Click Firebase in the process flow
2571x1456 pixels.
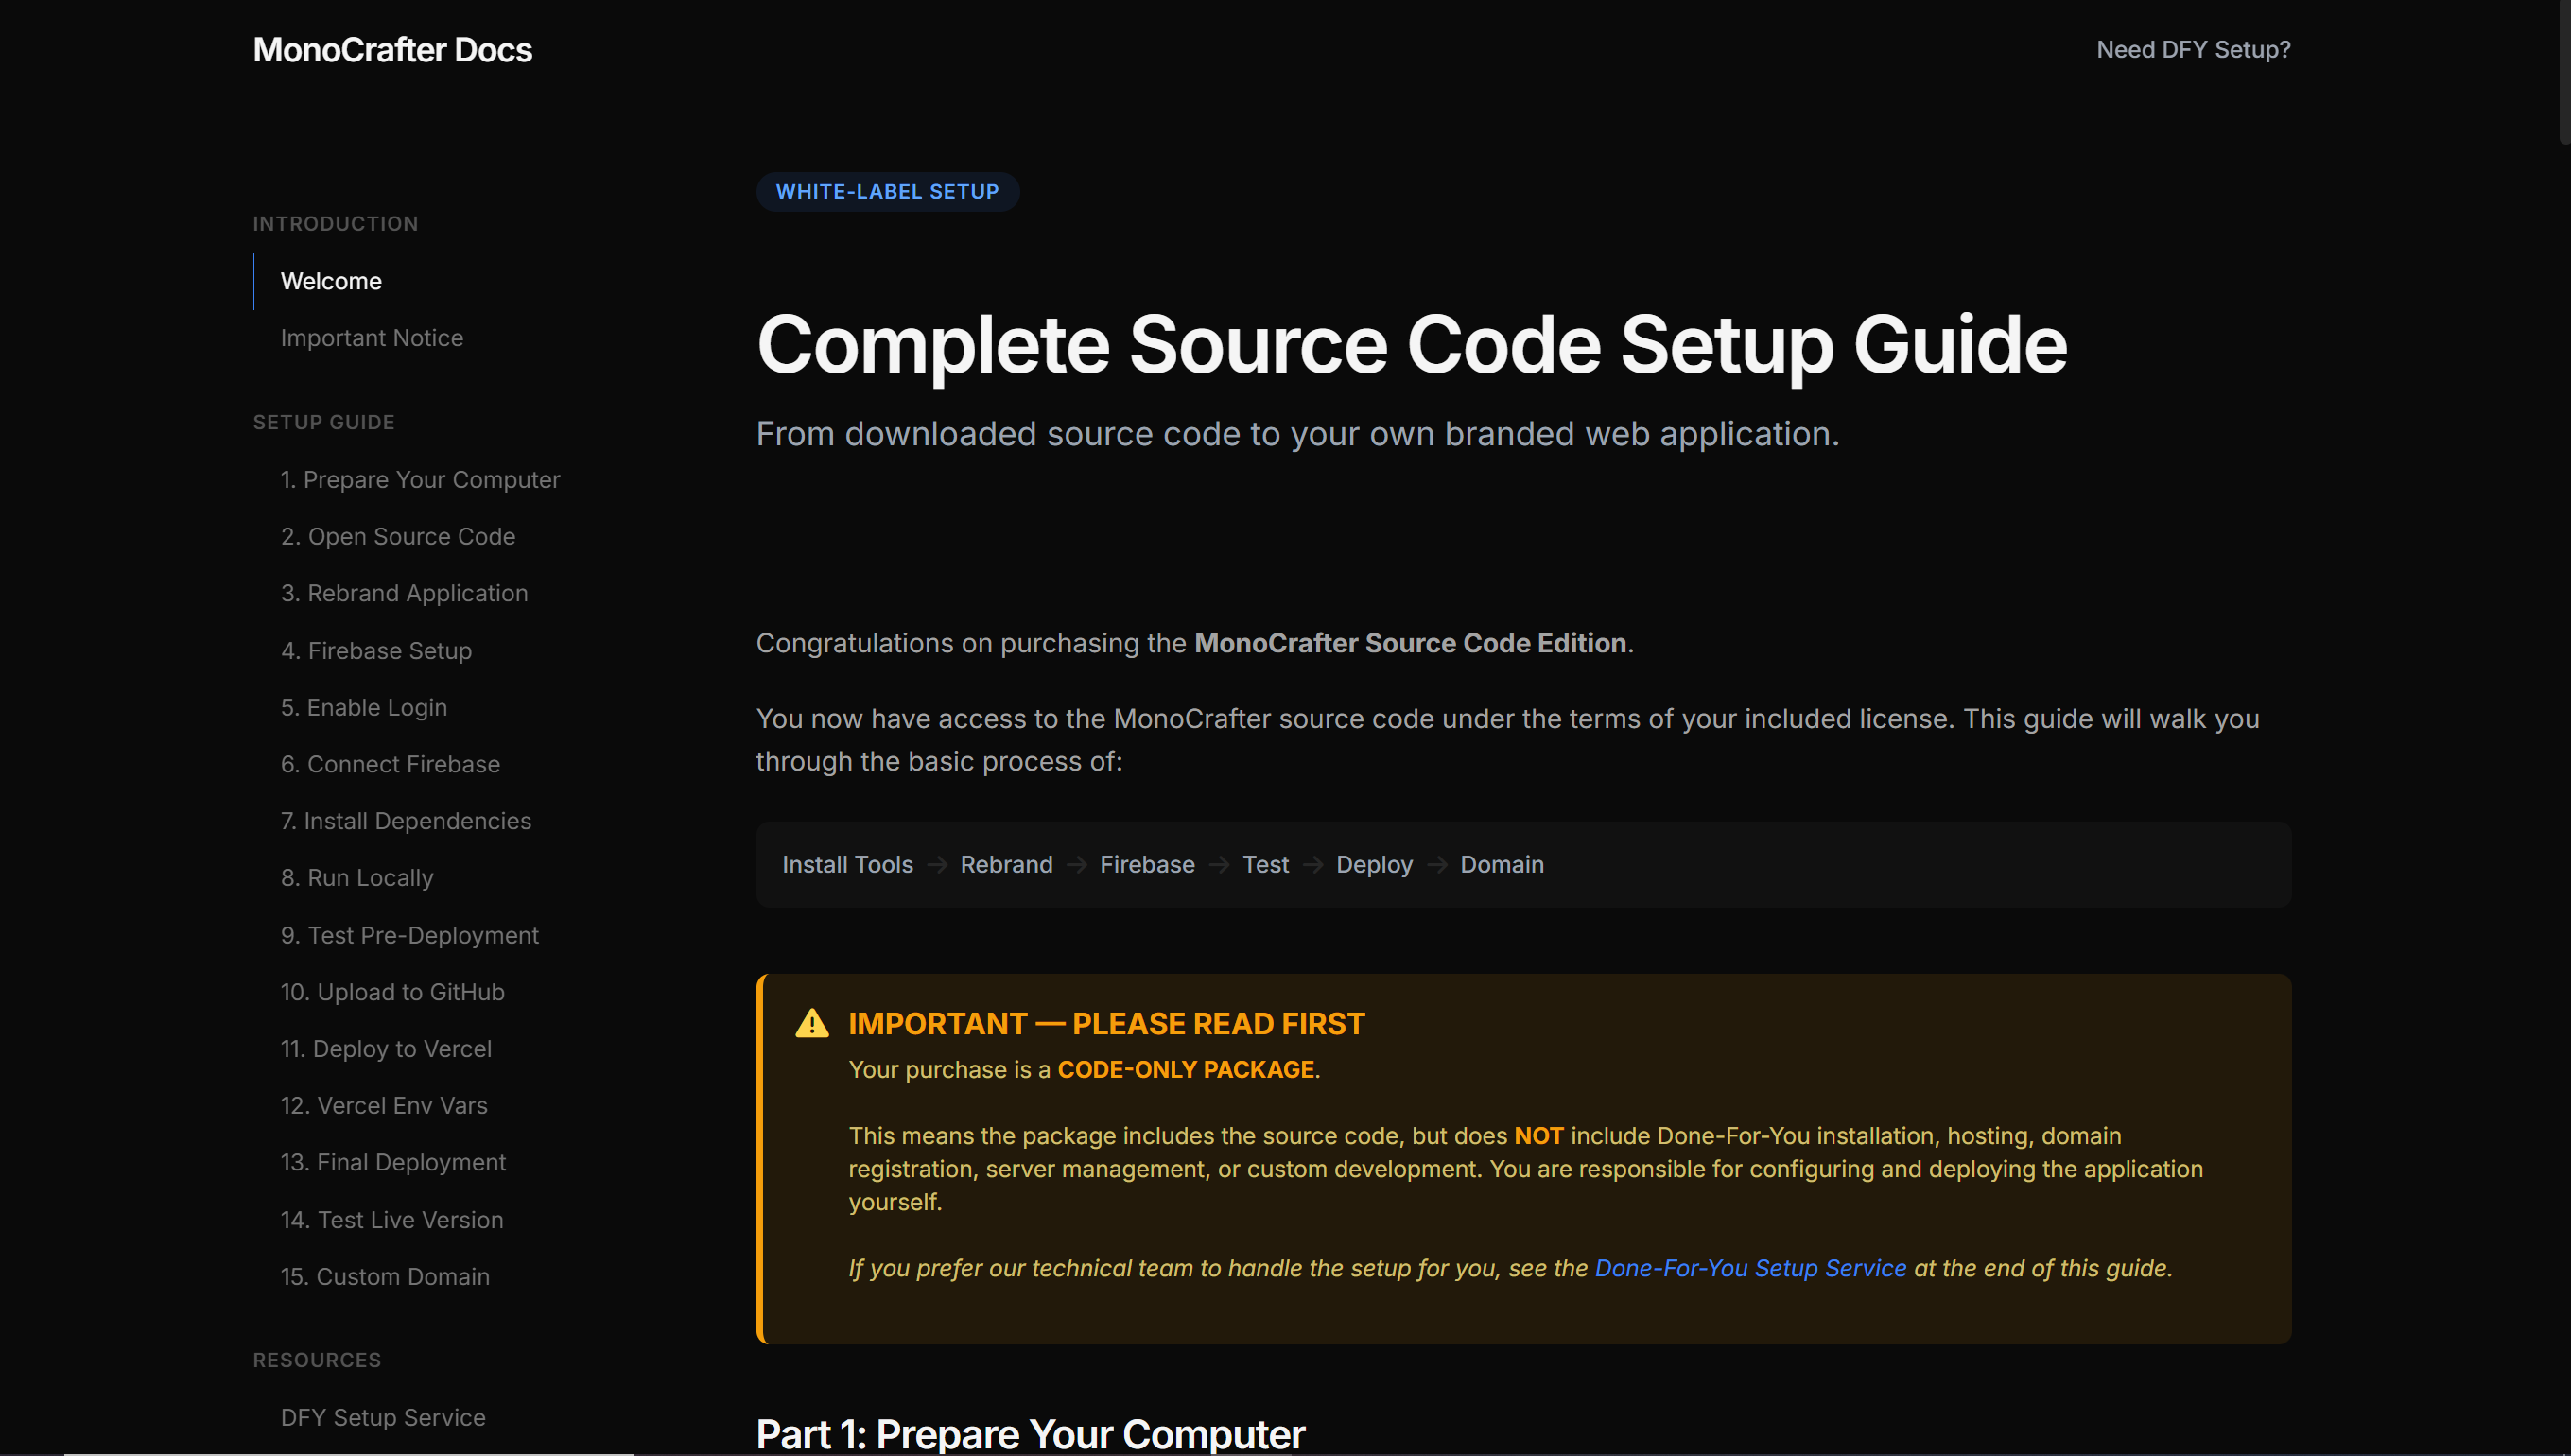[1147, 865]
